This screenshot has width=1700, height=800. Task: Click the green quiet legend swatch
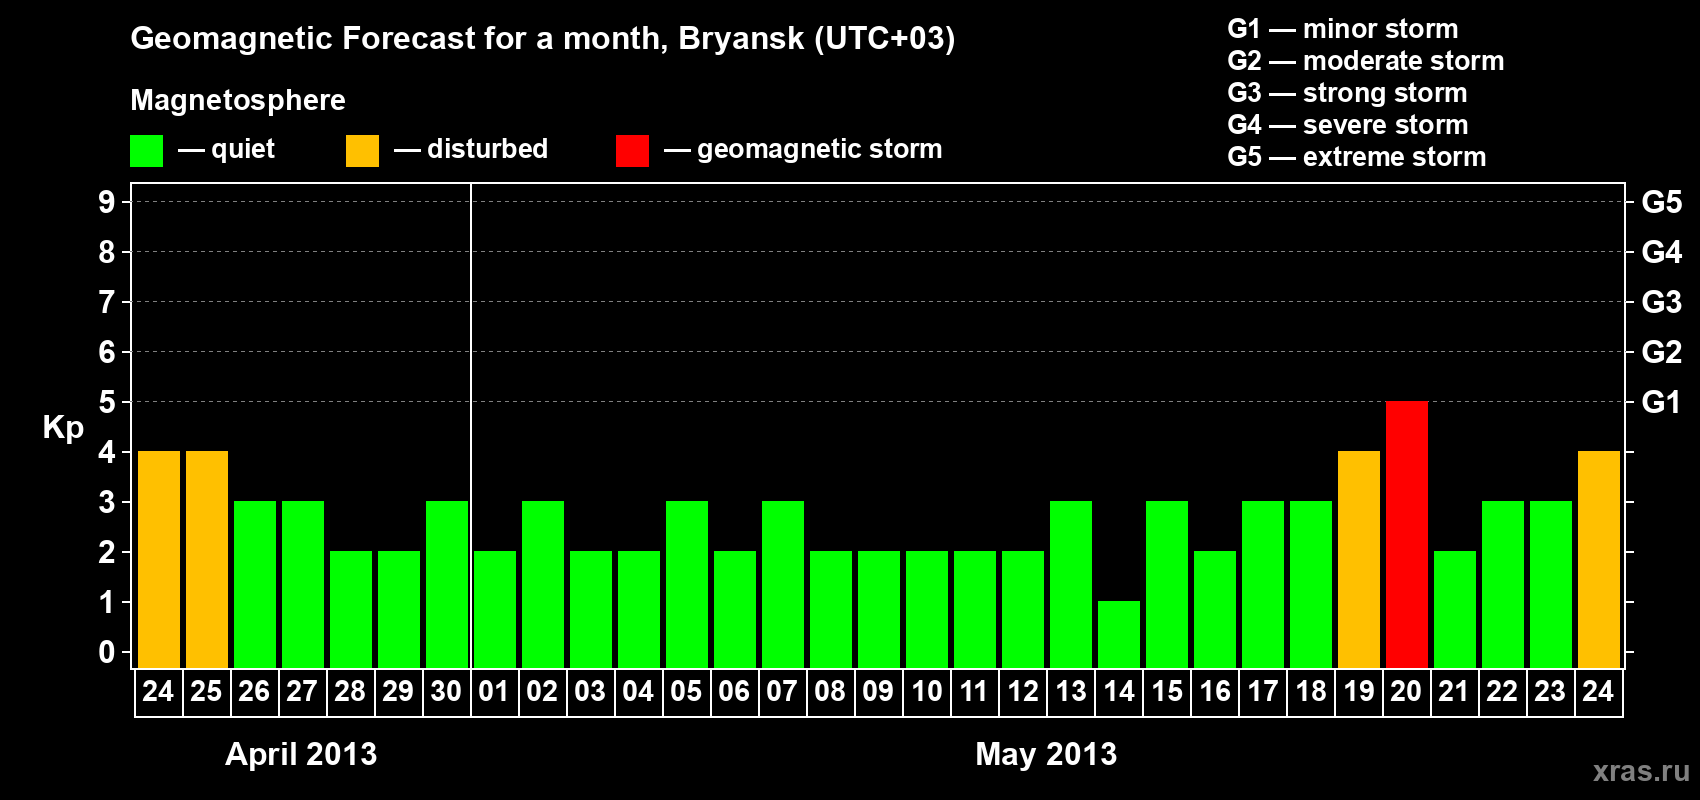pos(146,151)
